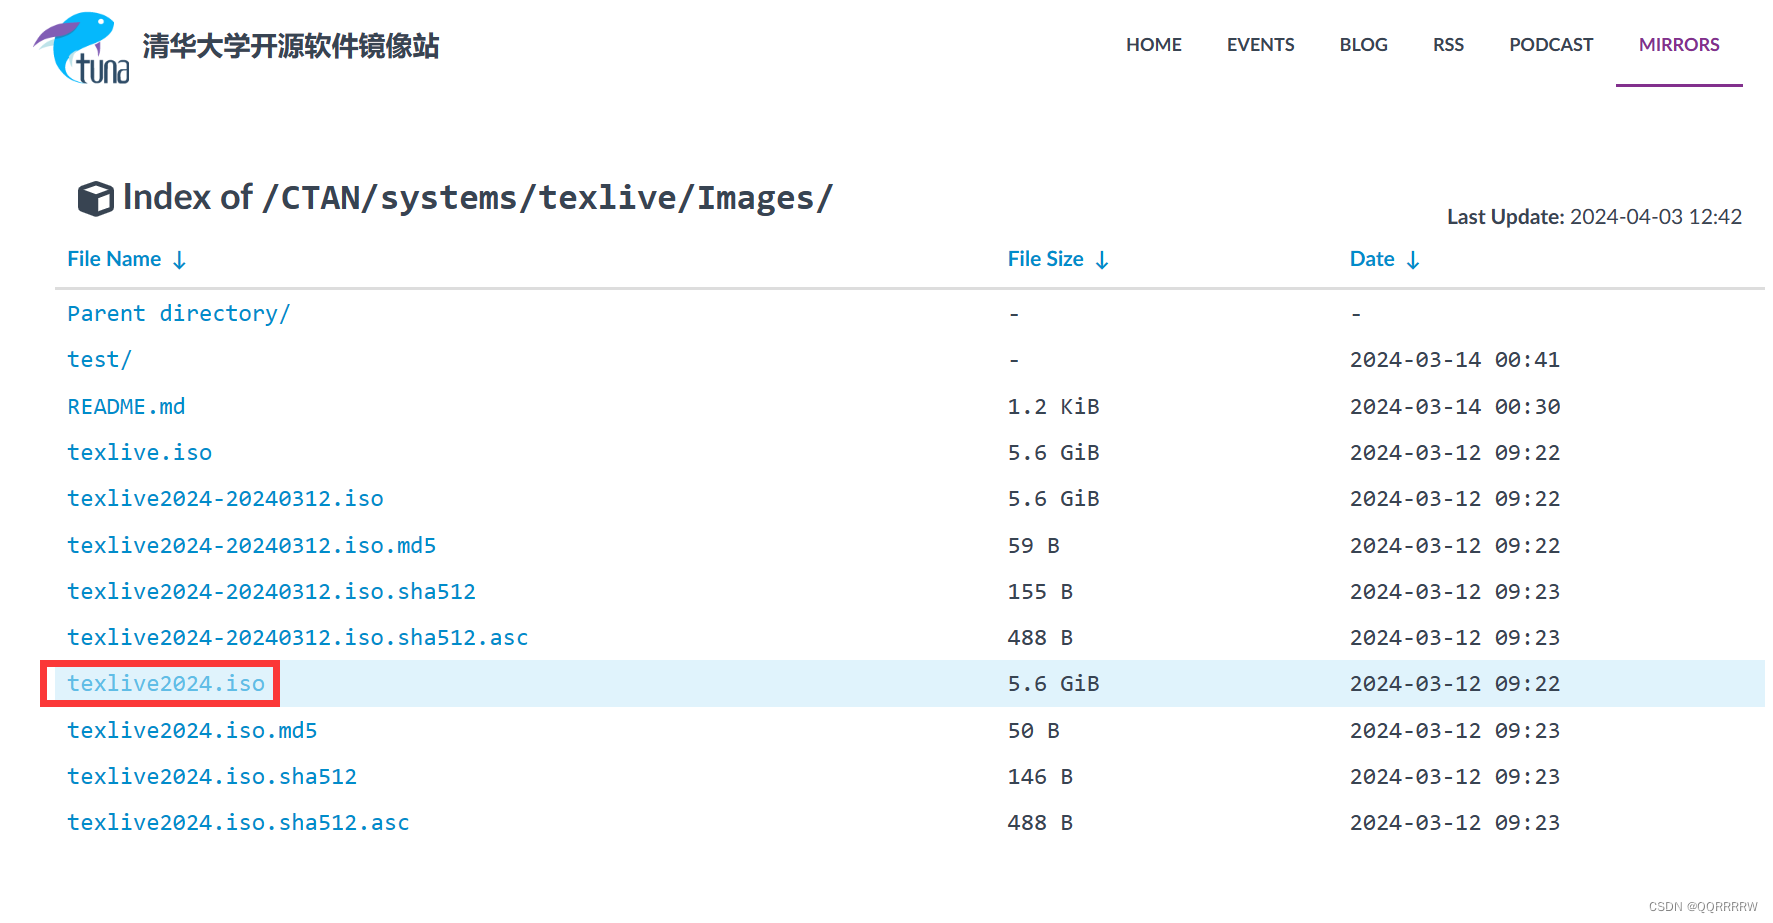Open texlive2024-20240312.iso.sha512 file
The image size is (1773, 923).
point(271,592)
